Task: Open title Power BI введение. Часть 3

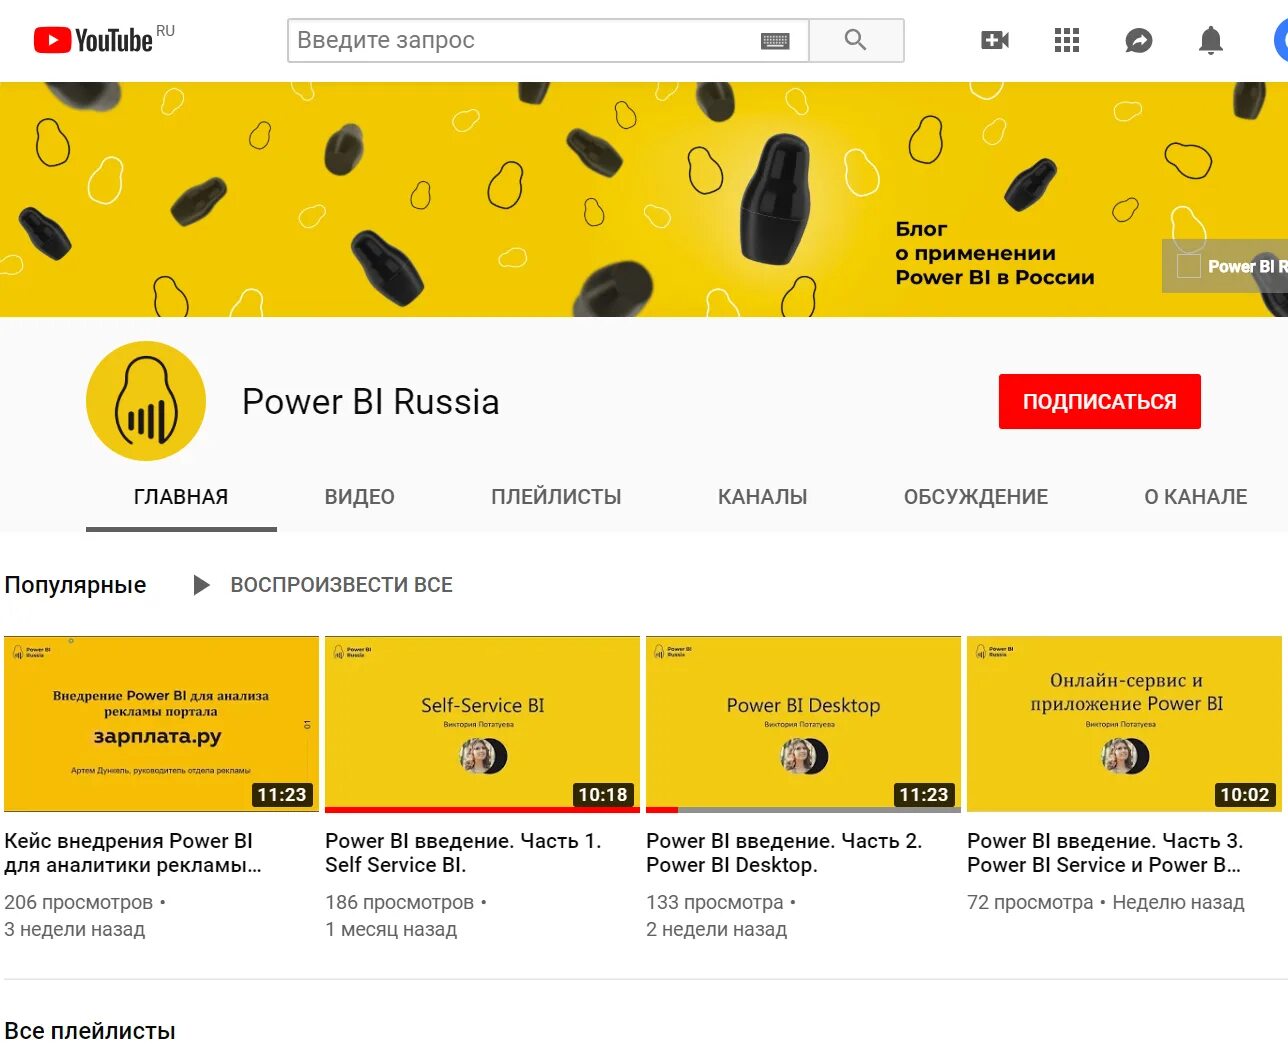Action: coord(1105,853)
